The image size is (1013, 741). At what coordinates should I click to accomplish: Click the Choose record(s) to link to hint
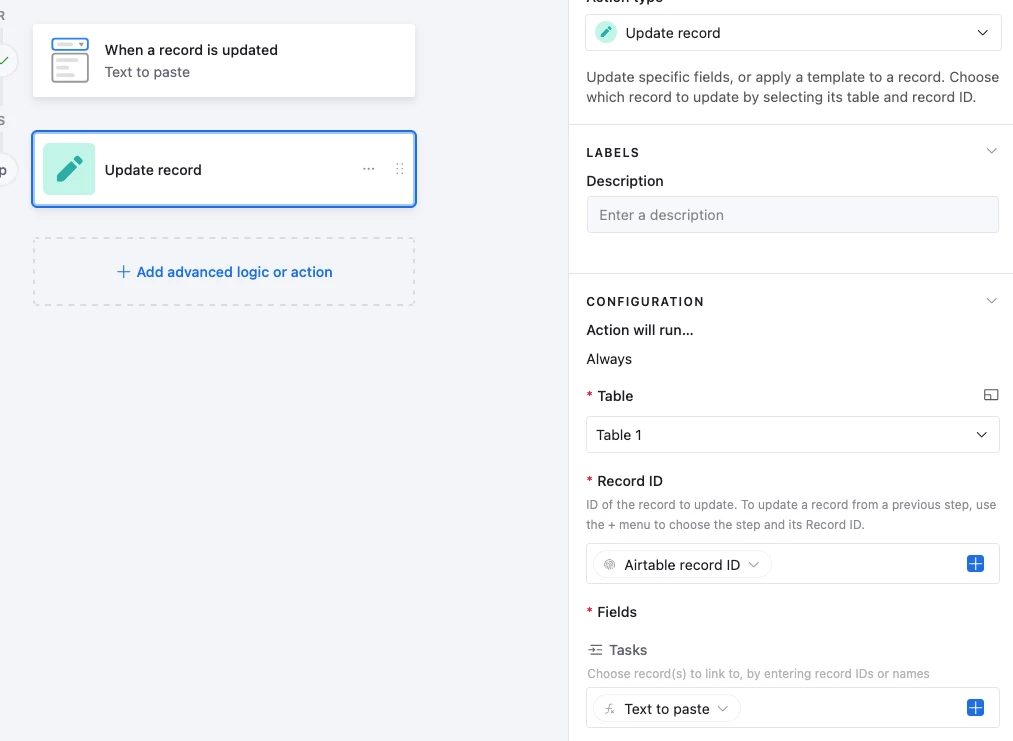pyautogui.click(x=758, y=674)
